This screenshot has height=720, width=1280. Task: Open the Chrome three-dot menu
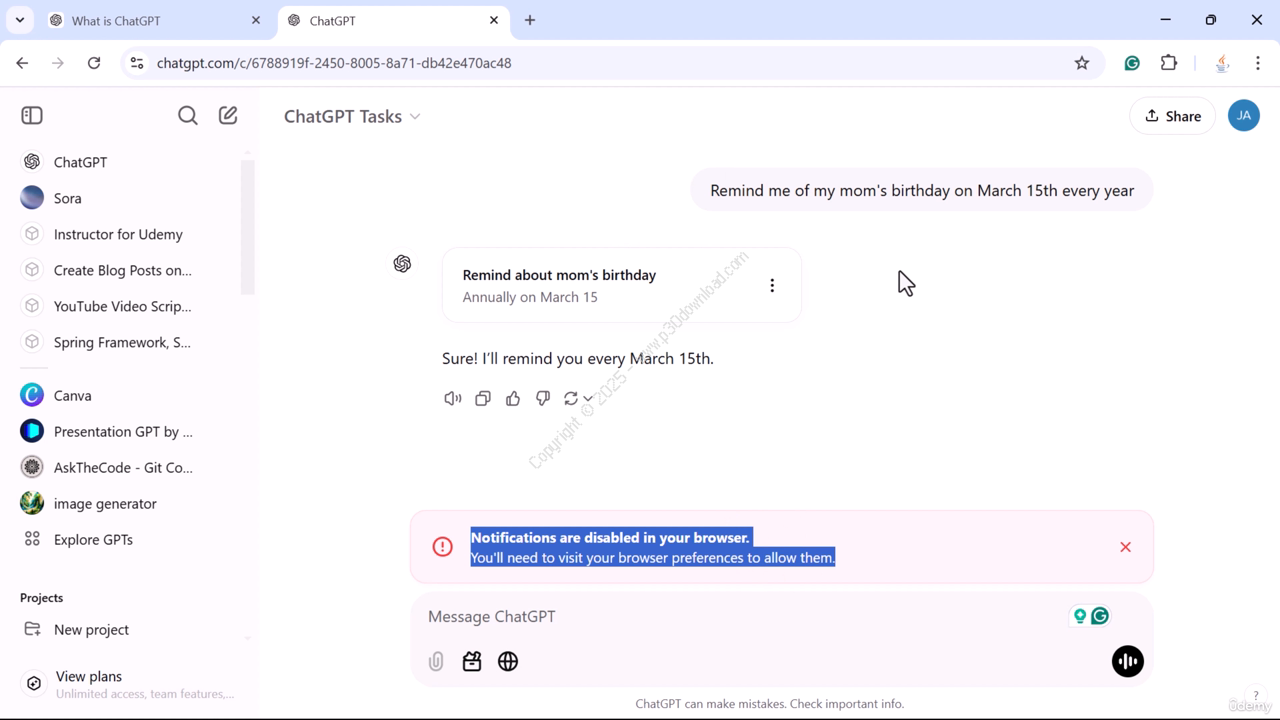pos(1258,63)
